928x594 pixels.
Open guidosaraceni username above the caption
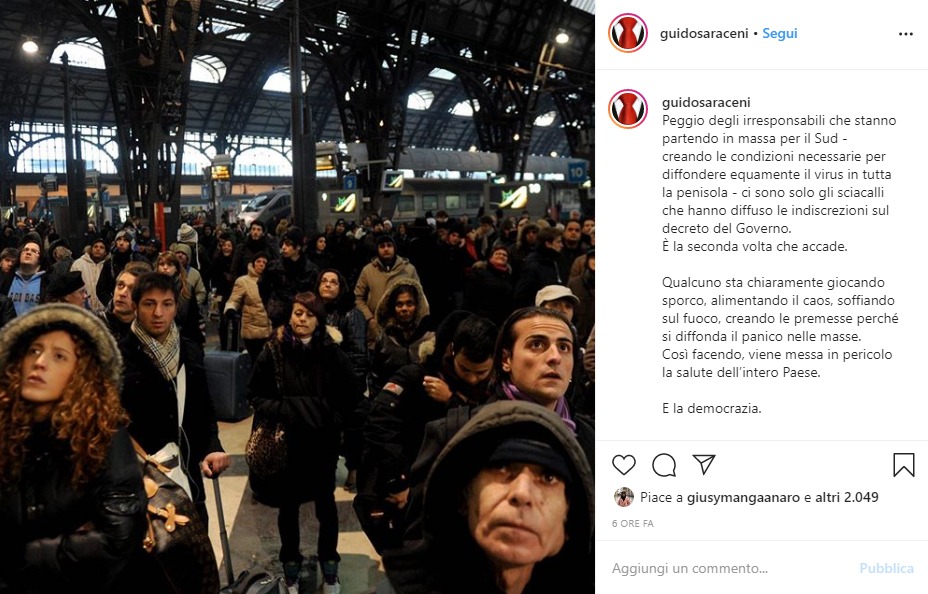click(x=706, y=102)
